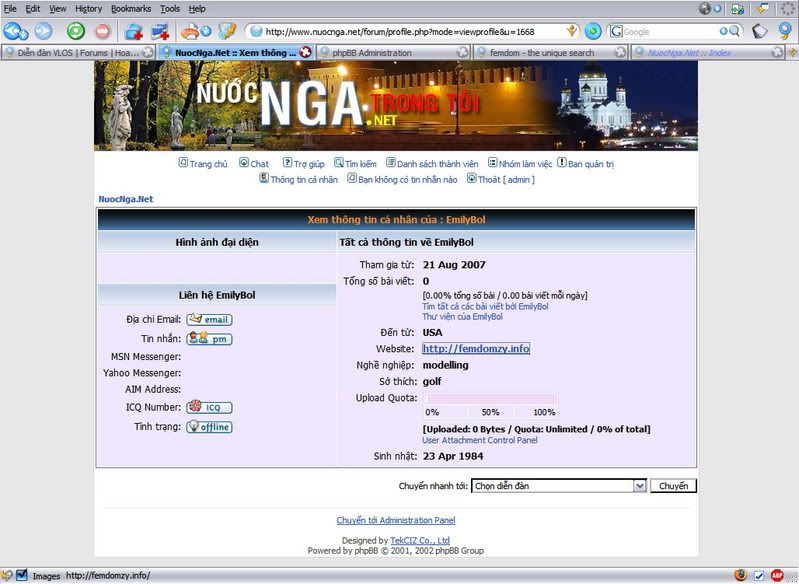
Task: Expand the Google search engine dropdown
Action: (x=618, y=32)
